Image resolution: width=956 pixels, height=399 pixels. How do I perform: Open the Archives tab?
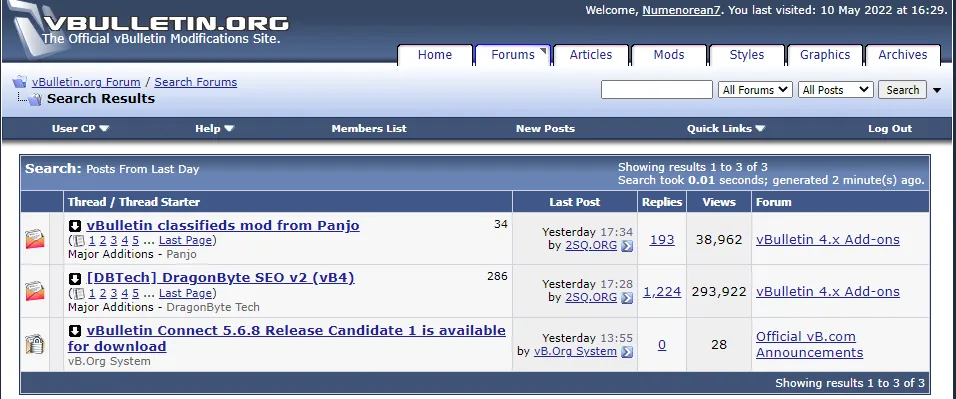pyautogui.click(x=903, y=55)
